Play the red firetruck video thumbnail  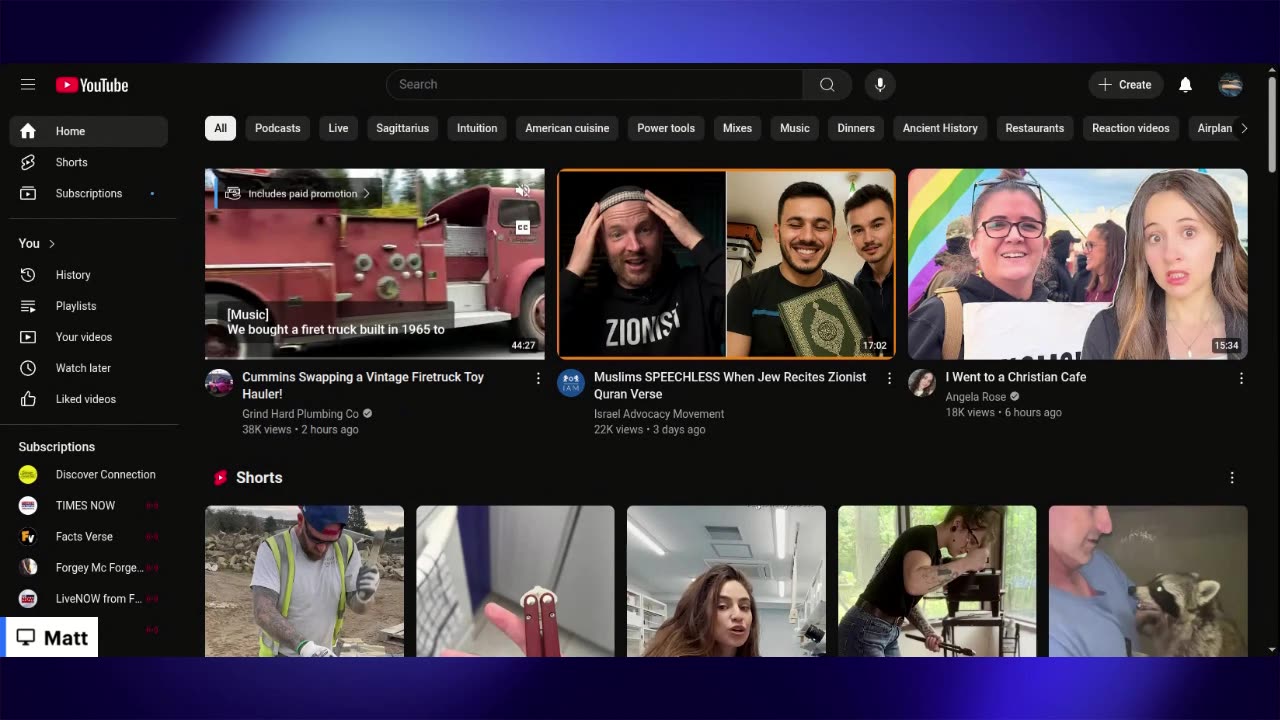coord(375,264)
